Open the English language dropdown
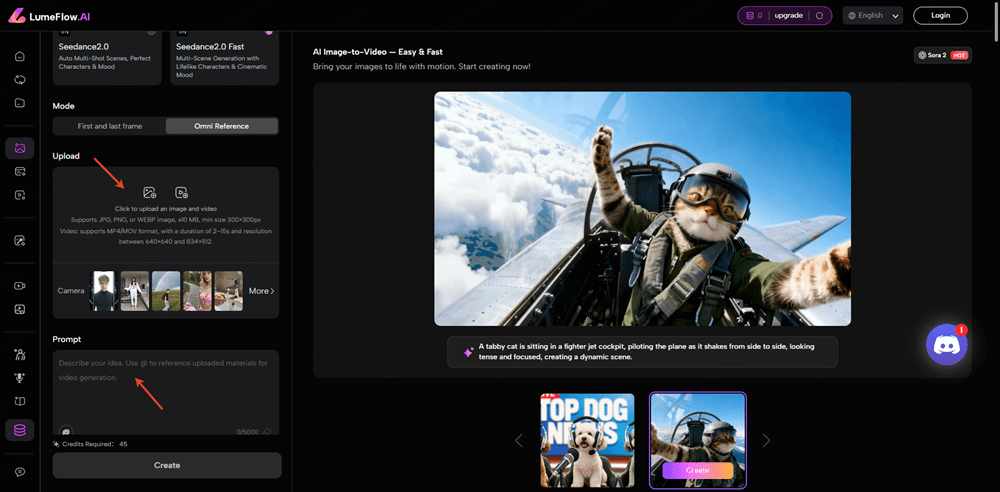This screenshot has height=492, width=1000. click(872, 16)
